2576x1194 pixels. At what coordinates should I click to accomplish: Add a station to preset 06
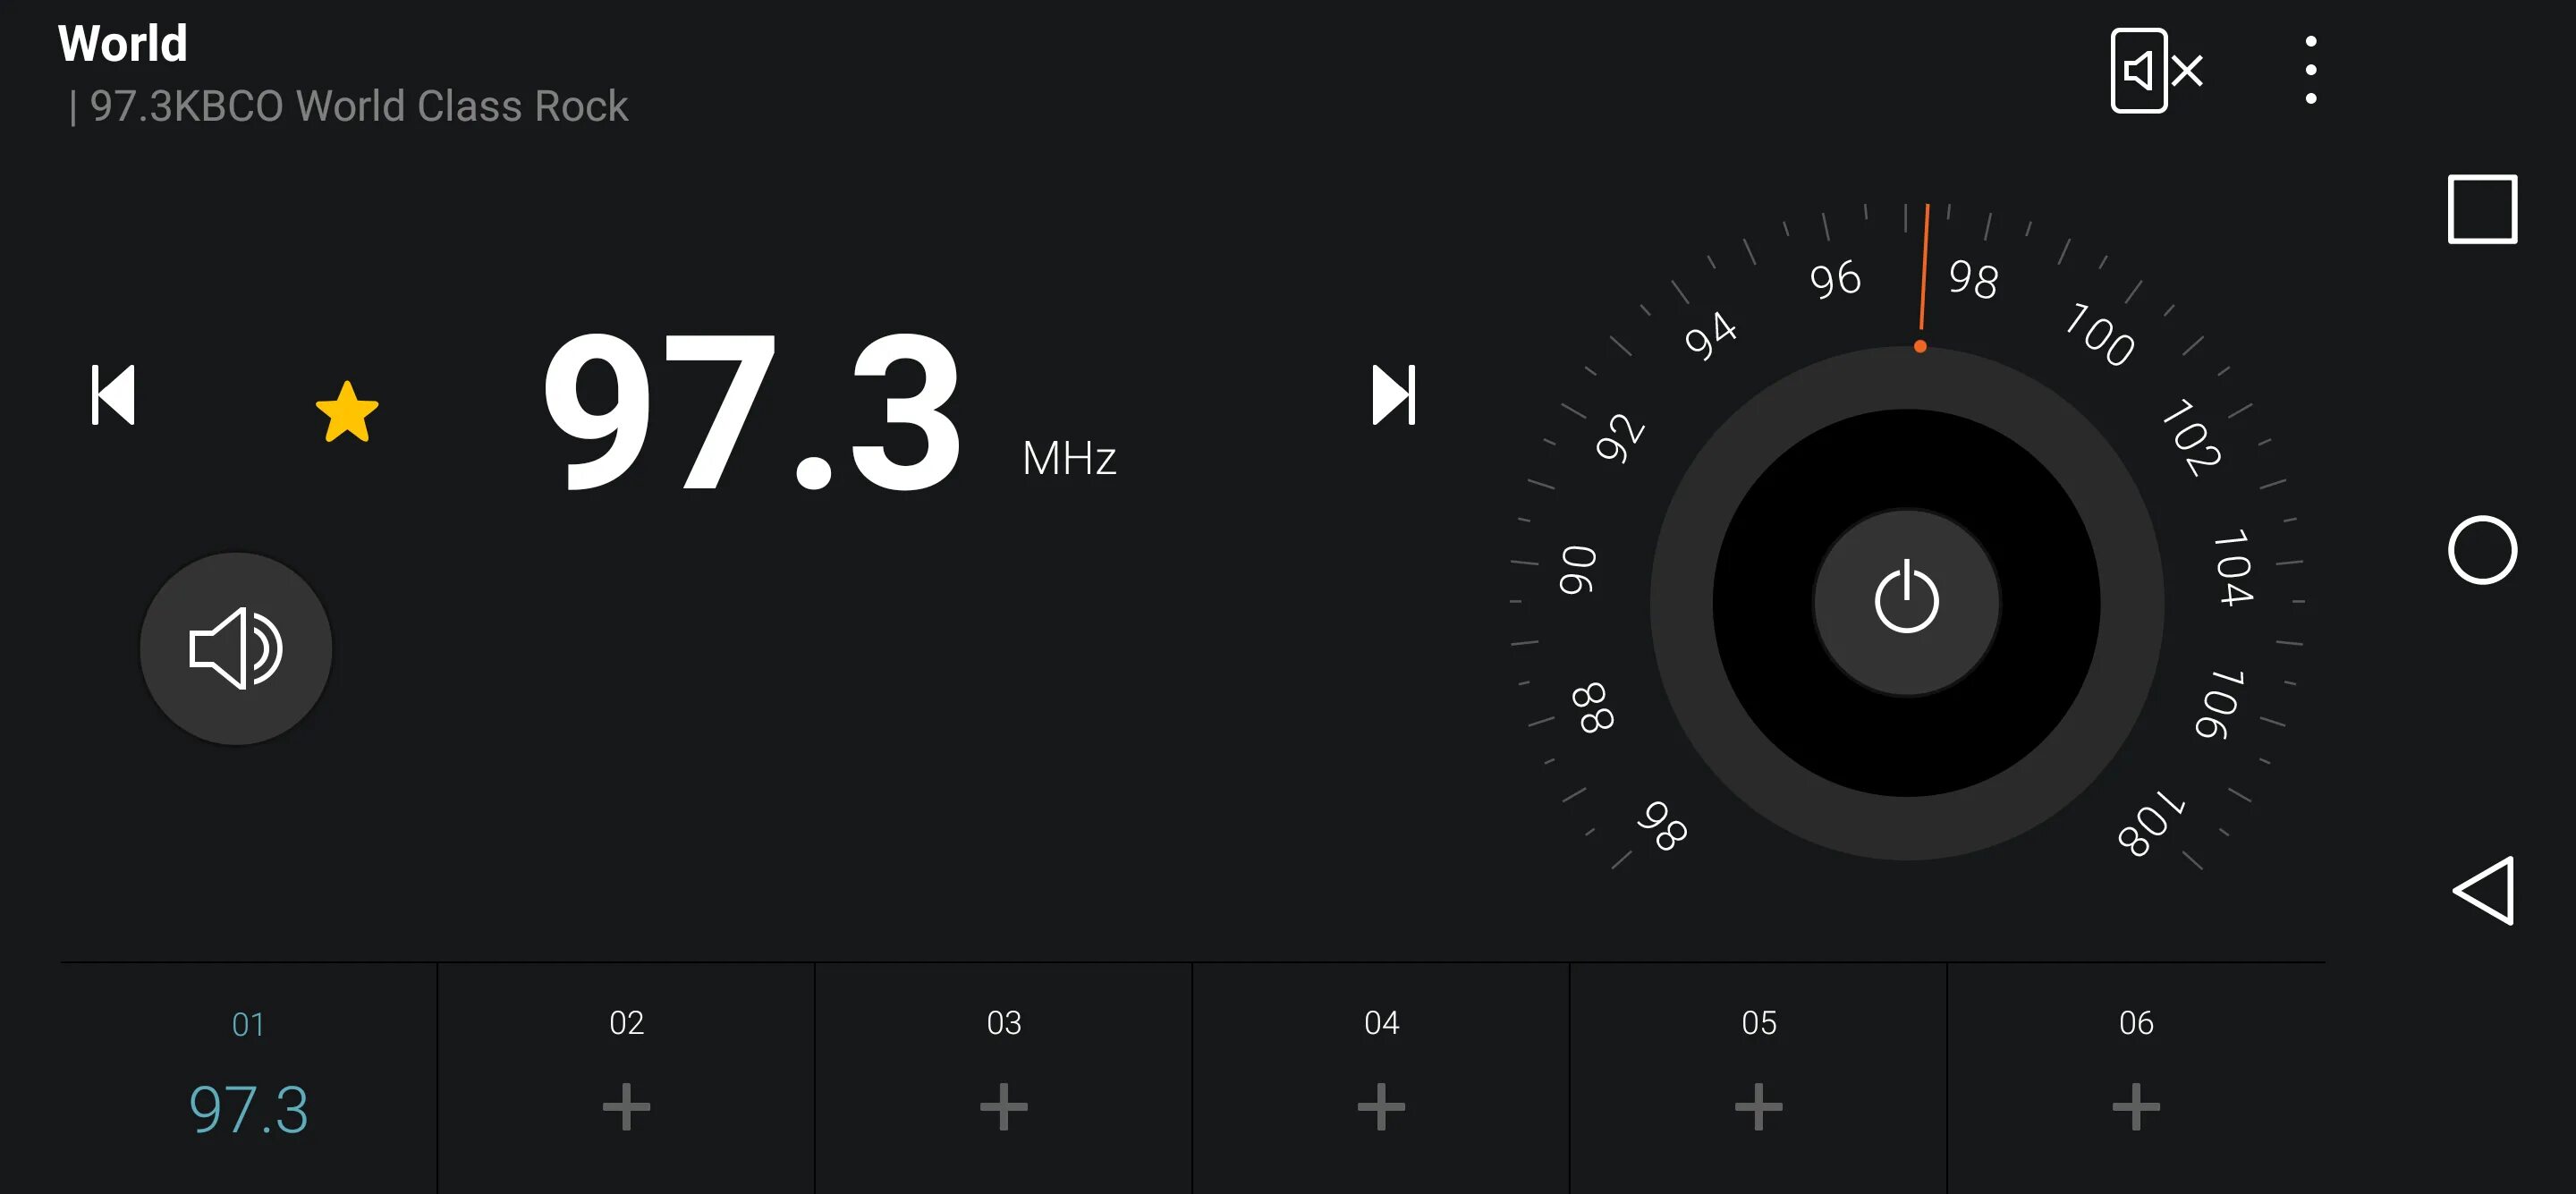coord(2136,1078)
